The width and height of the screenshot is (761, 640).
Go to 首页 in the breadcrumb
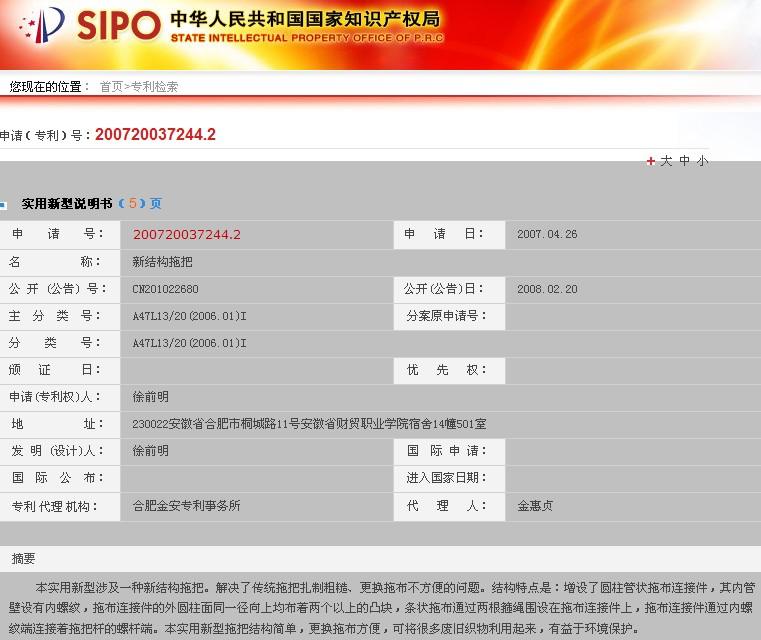110,87
